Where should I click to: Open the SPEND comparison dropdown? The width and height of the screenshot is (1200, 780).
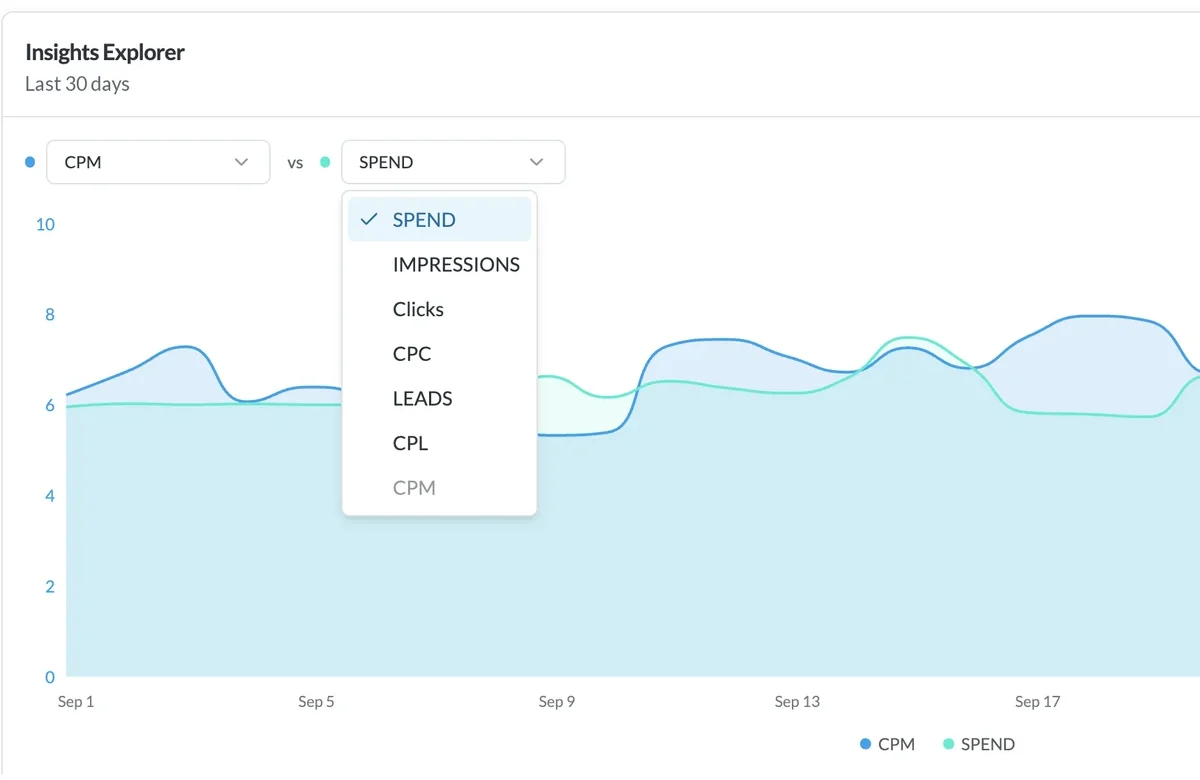(453, 162)
